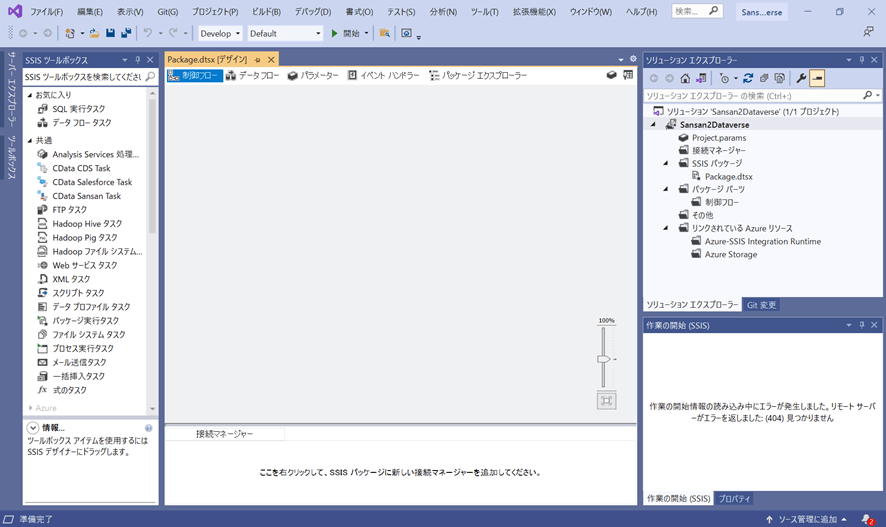
Task: Click the Home icon in Solution Explorer
Action: (x=685, y=78)
